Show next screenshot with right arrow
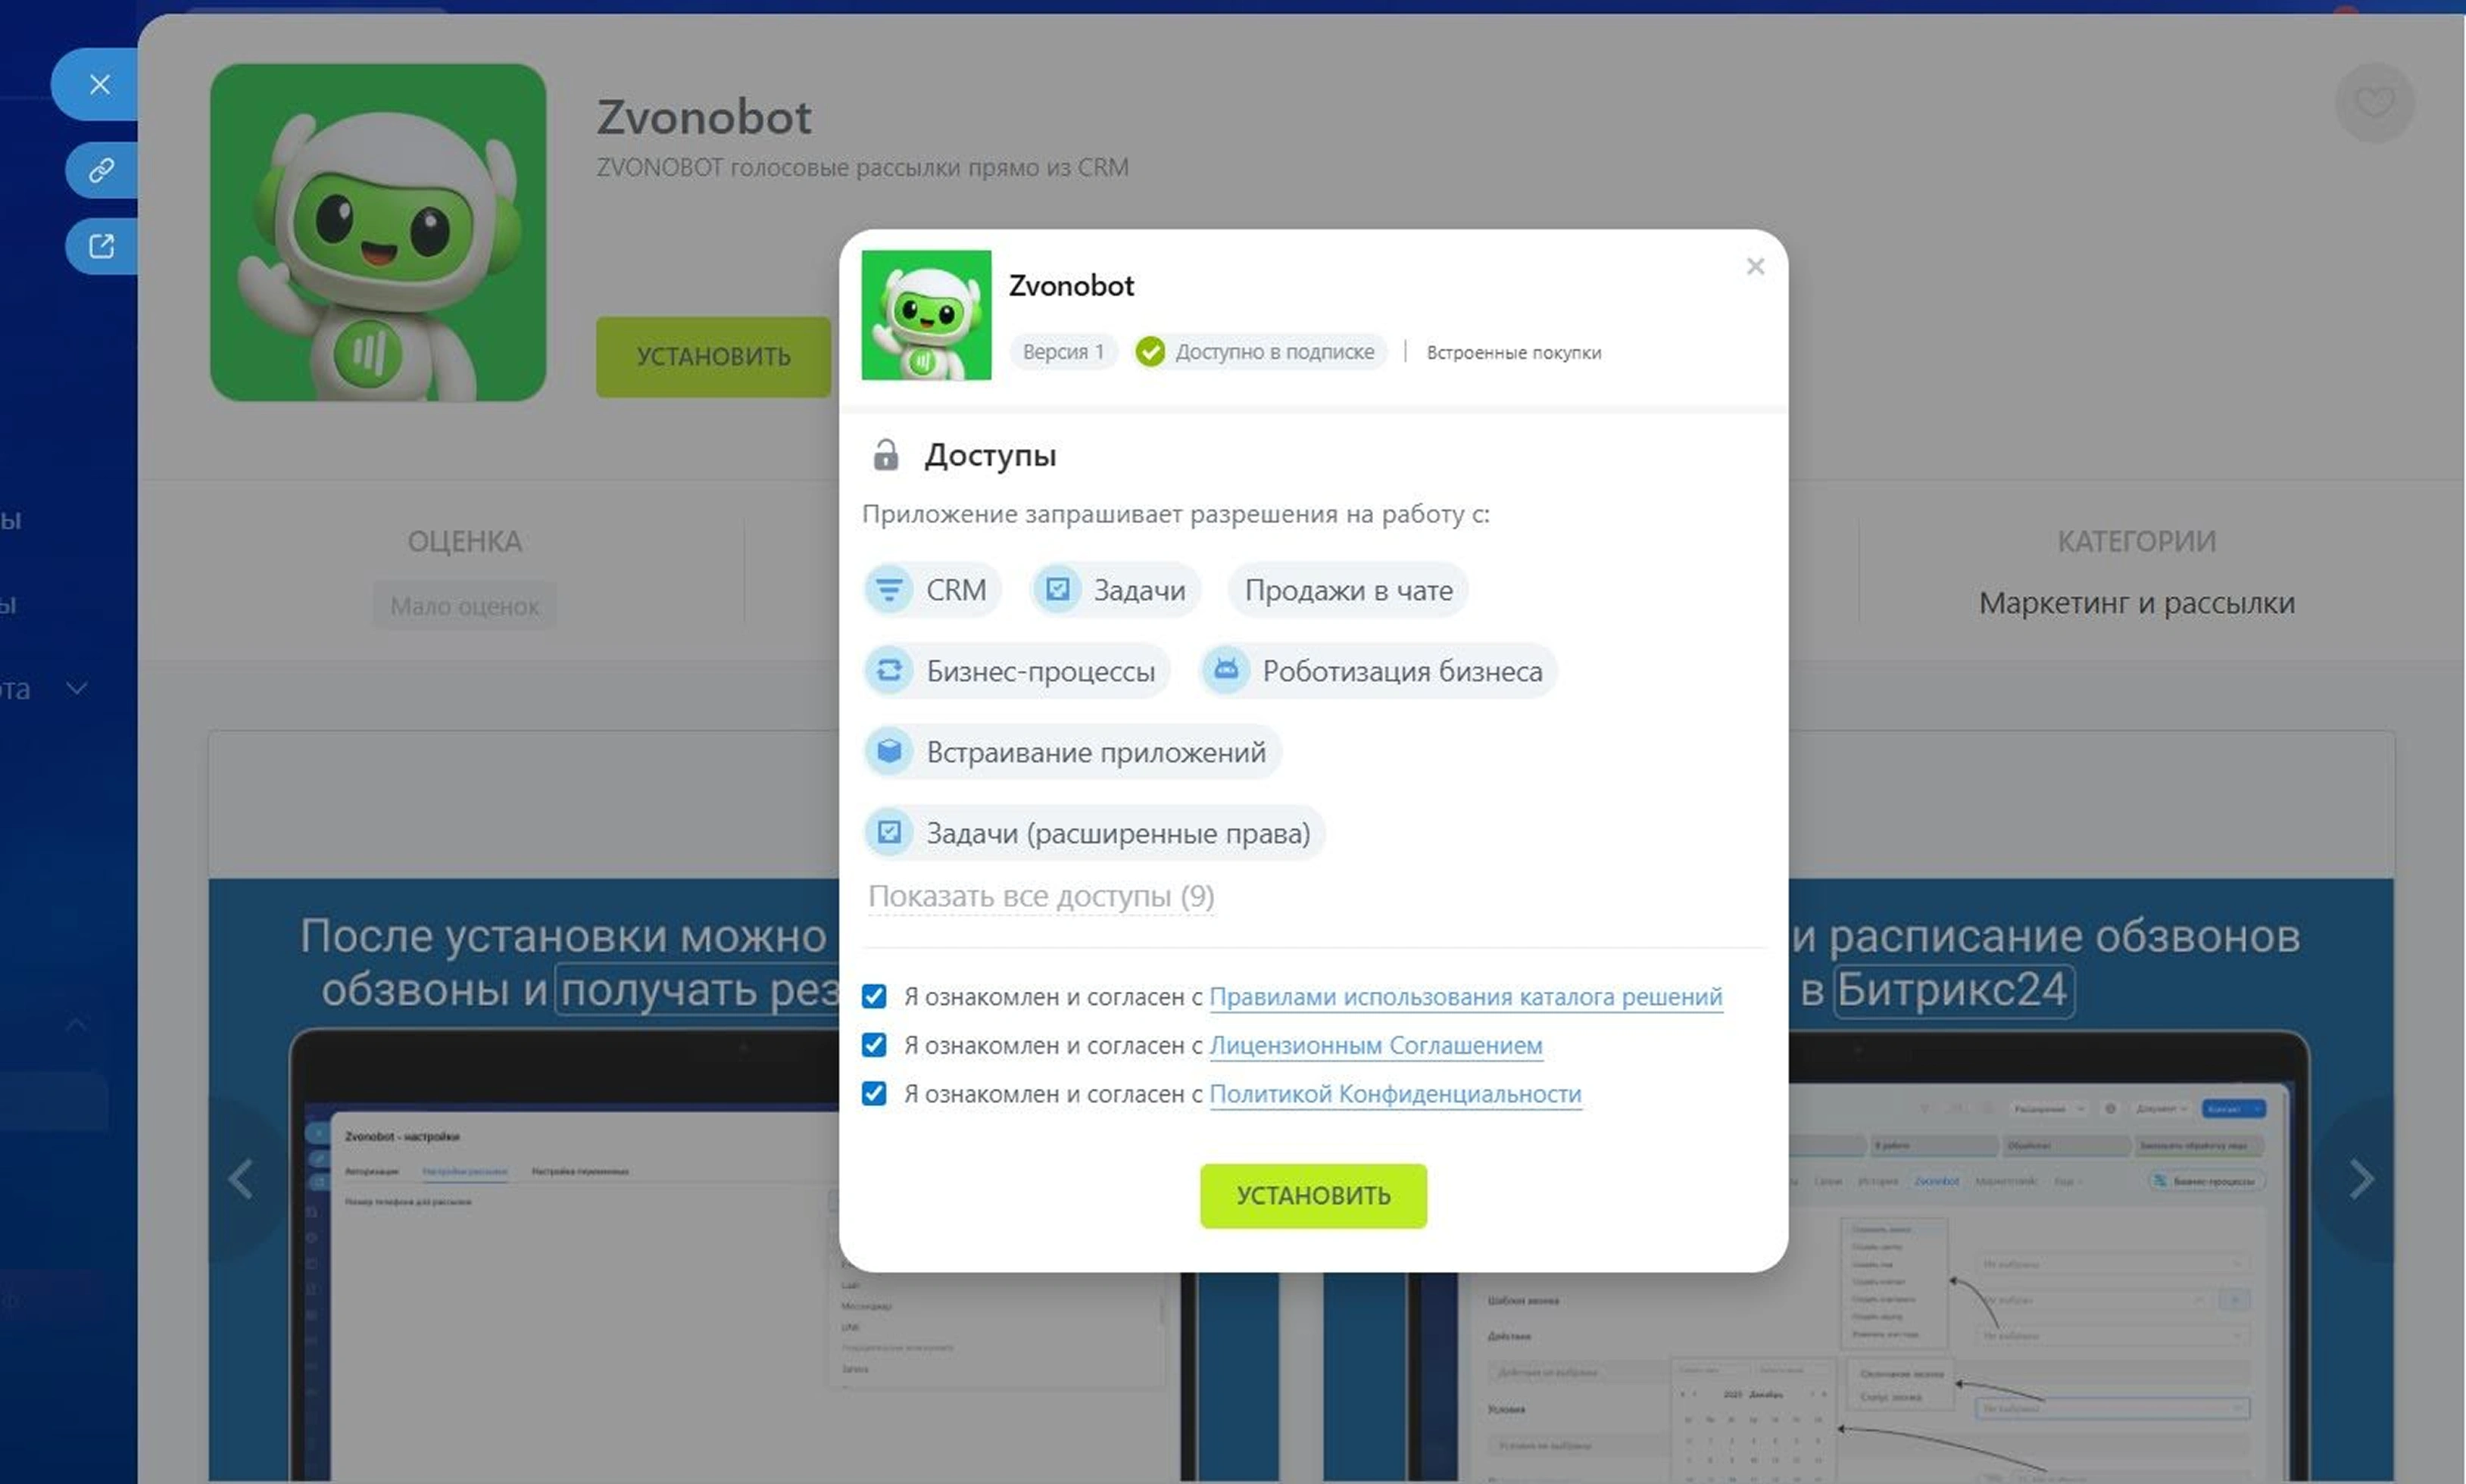The width and height of the screenshot is (2466, 1484). (x=2361, y=1179)
